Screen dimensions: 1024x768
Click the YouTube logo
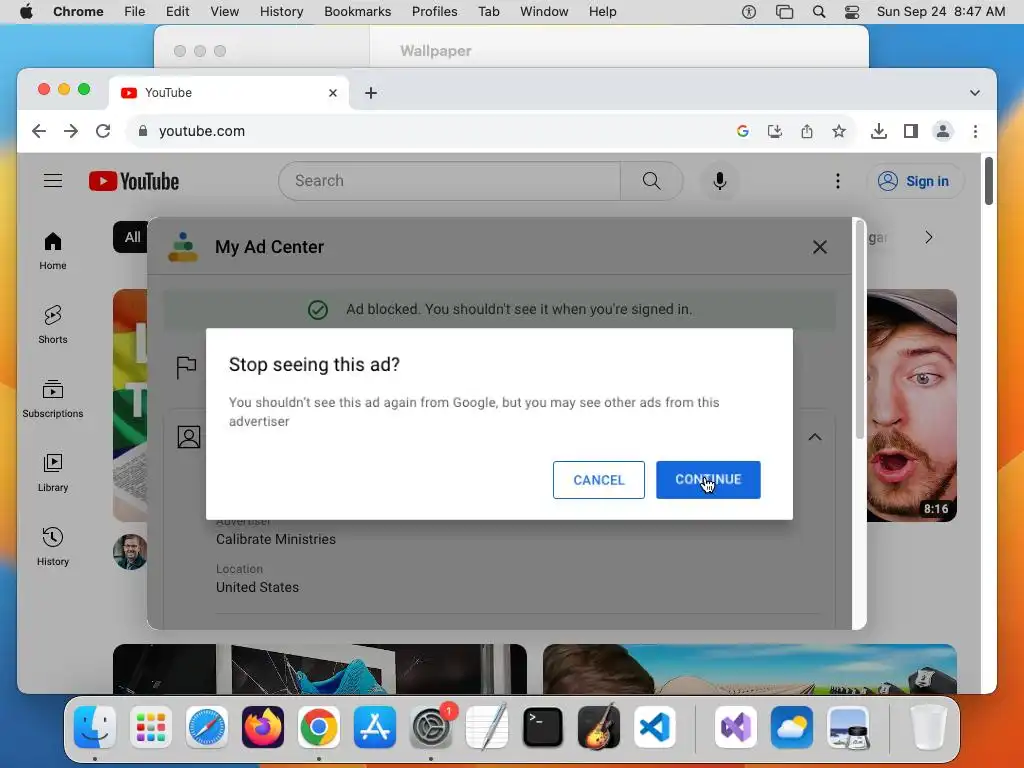134,181
